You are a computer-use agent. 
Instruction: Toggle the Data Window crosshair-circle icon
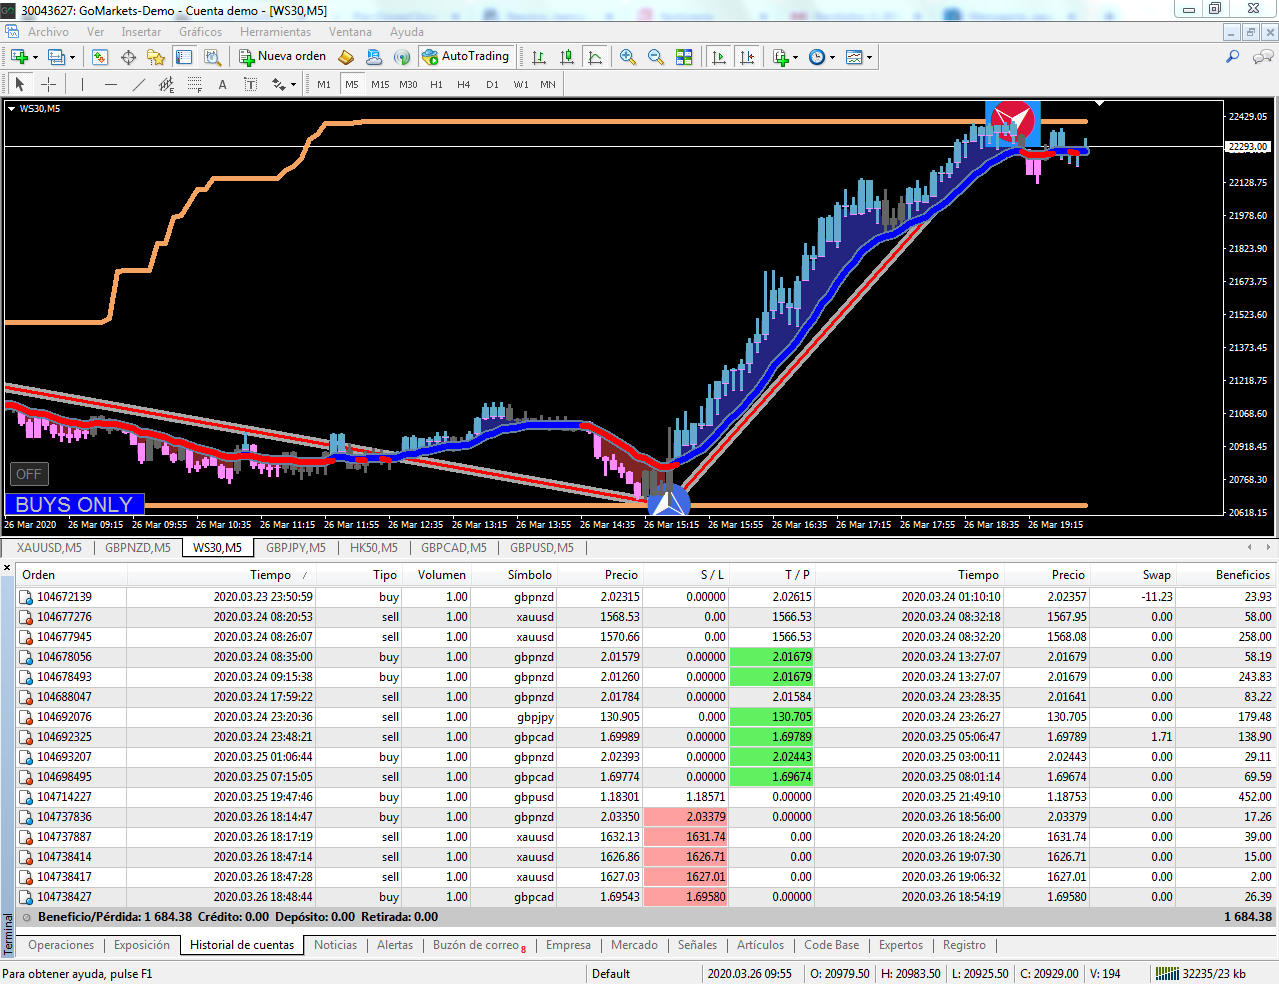click(128, 57)
